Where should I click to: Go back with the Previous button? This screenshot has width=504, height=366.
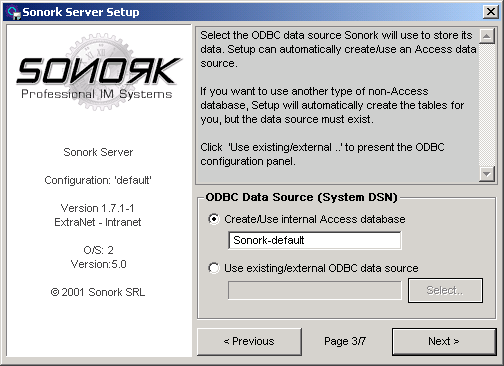pos(249,341)
